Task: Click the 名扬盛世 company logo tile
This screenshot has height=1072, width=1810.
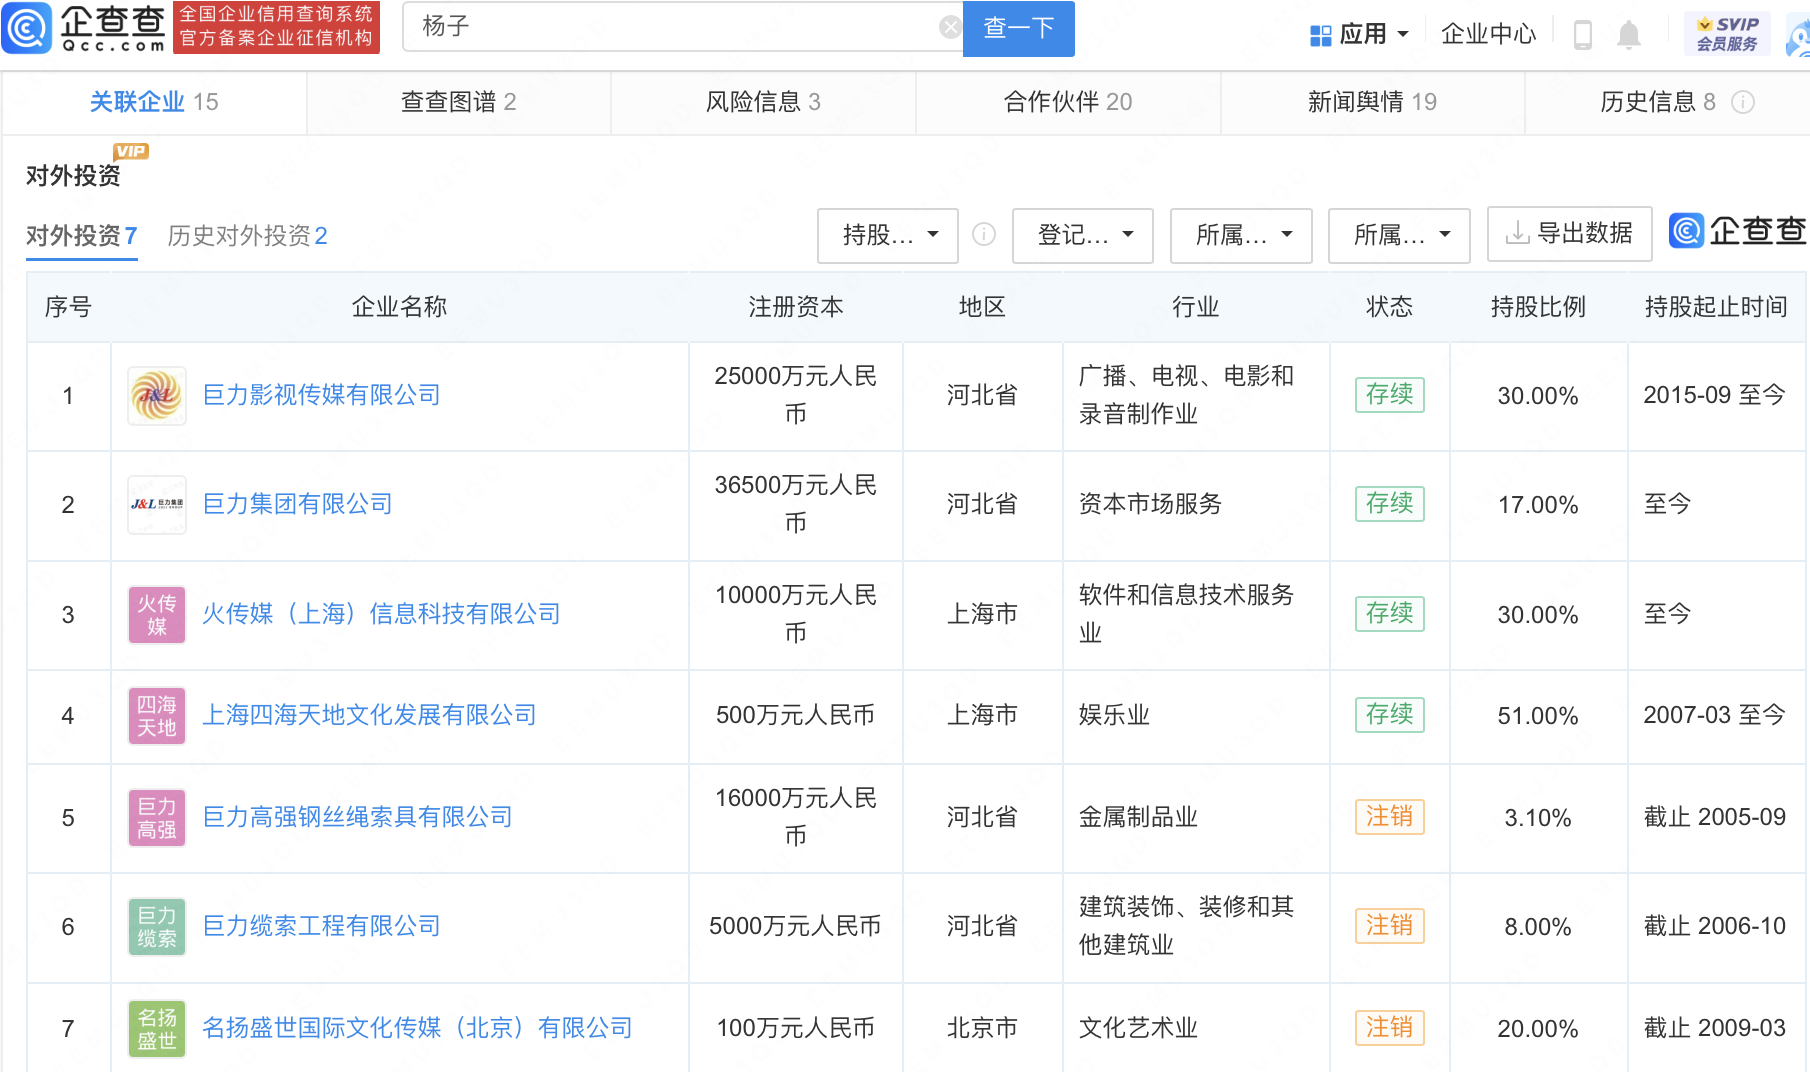Action: coord(157,1029)
